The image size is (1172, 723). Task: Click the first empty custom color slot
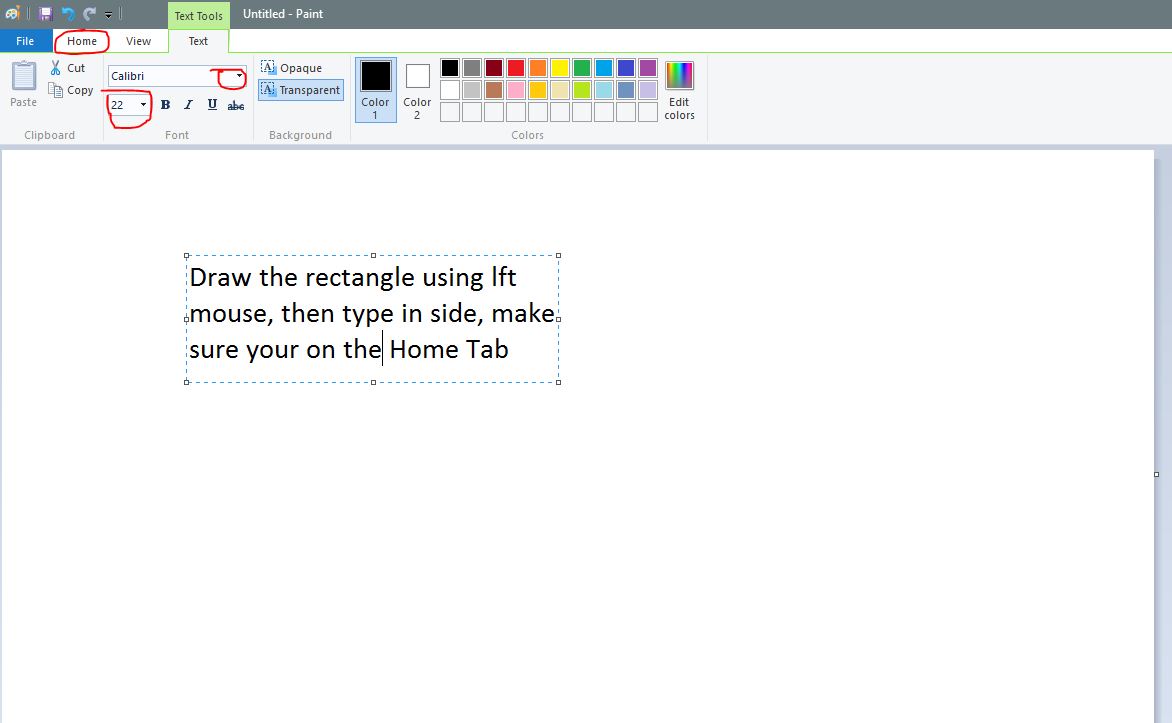coord(450,112)
